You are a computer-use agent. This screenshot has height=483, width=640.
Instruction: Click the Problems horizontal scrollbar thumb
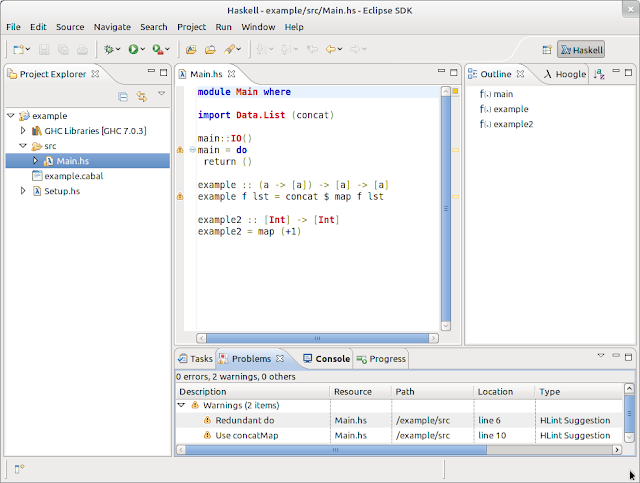point(336,450)
